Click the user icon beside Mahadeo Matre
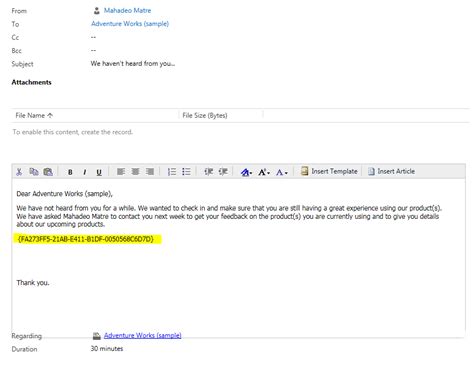The height and width of the screenshot is (373, 474). pos(97,11)
